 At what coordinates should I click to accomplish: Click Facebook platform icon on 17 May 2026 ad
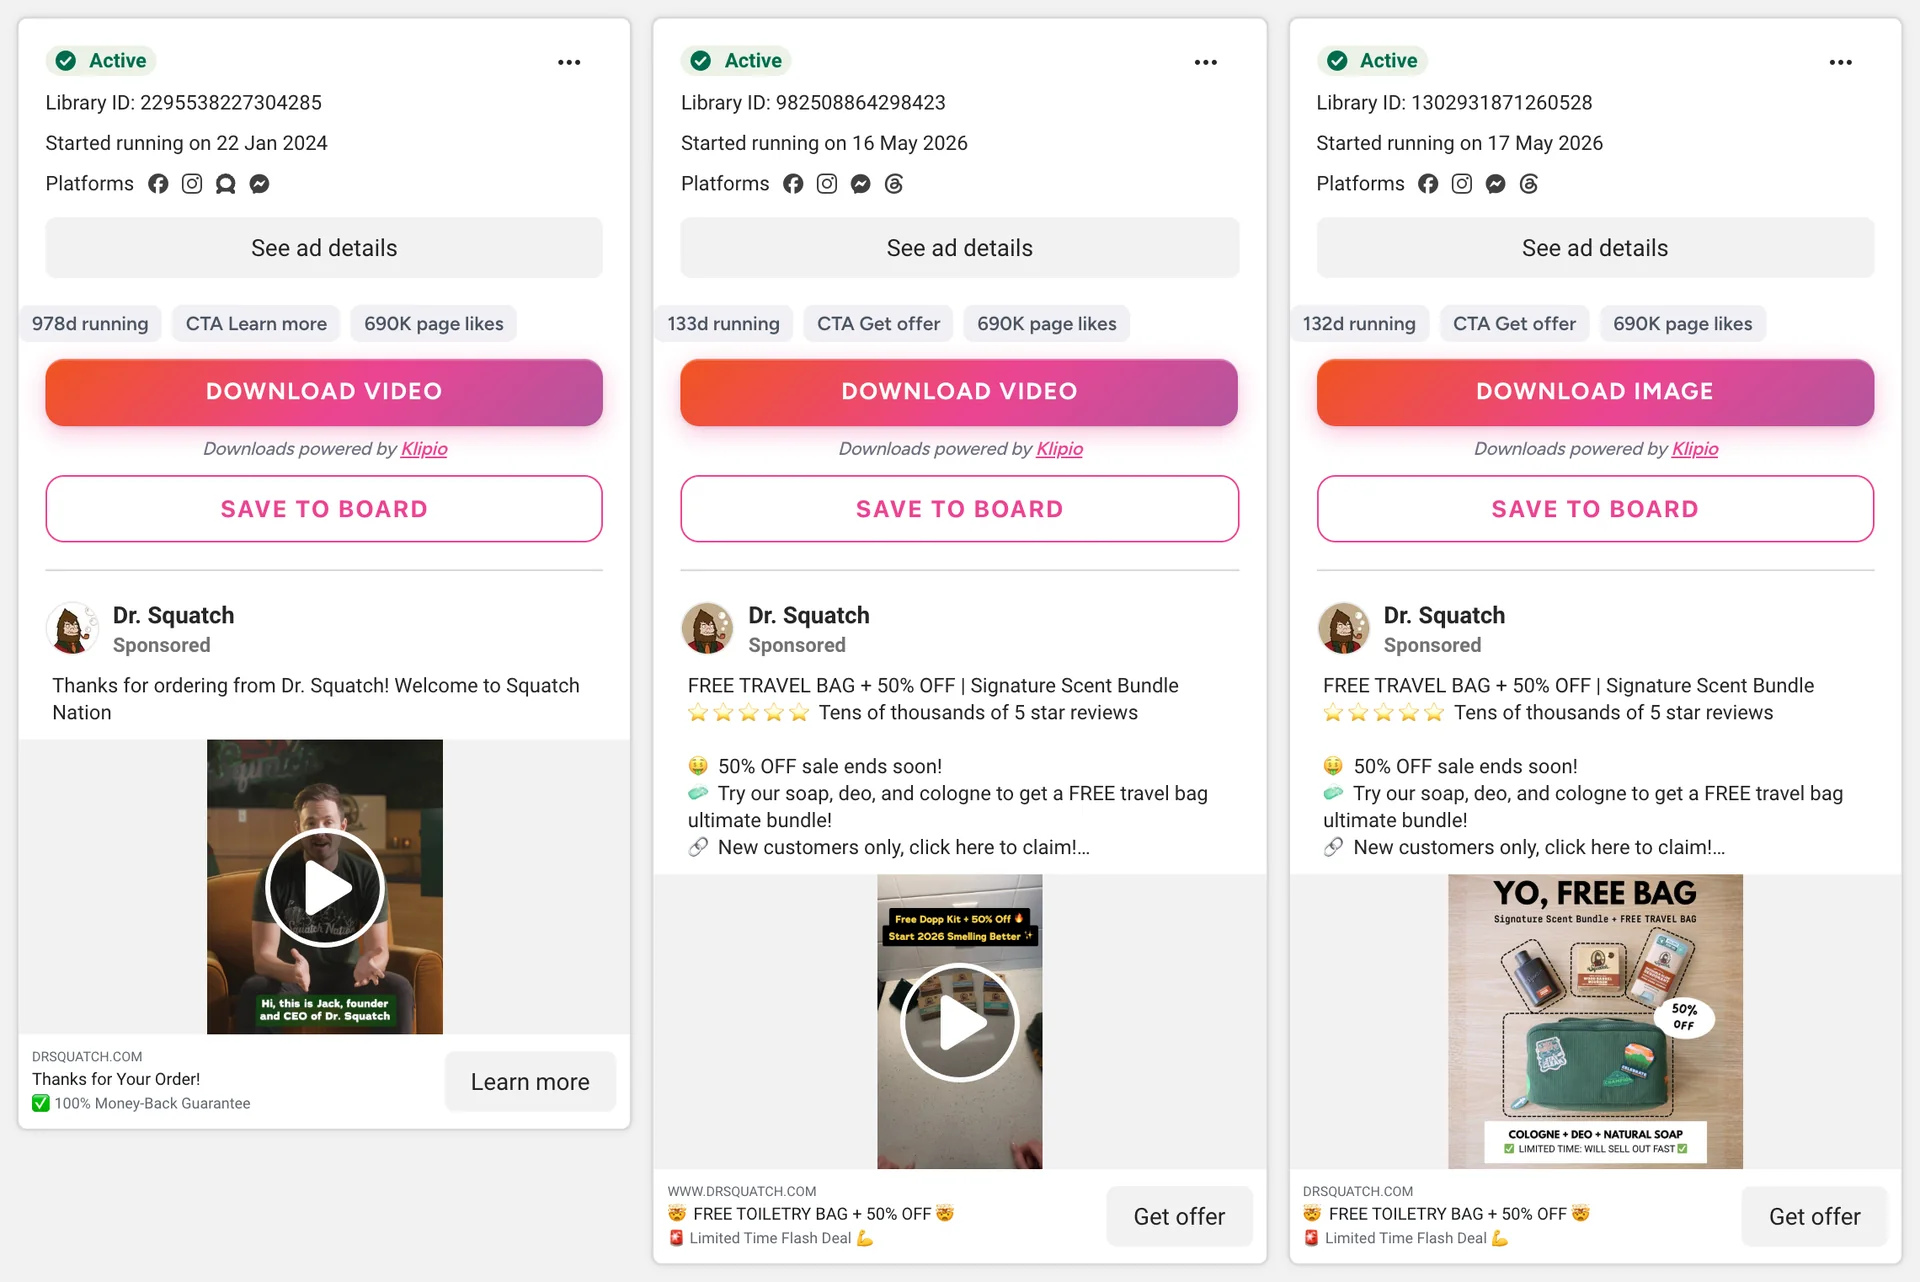pos(1428,184)
